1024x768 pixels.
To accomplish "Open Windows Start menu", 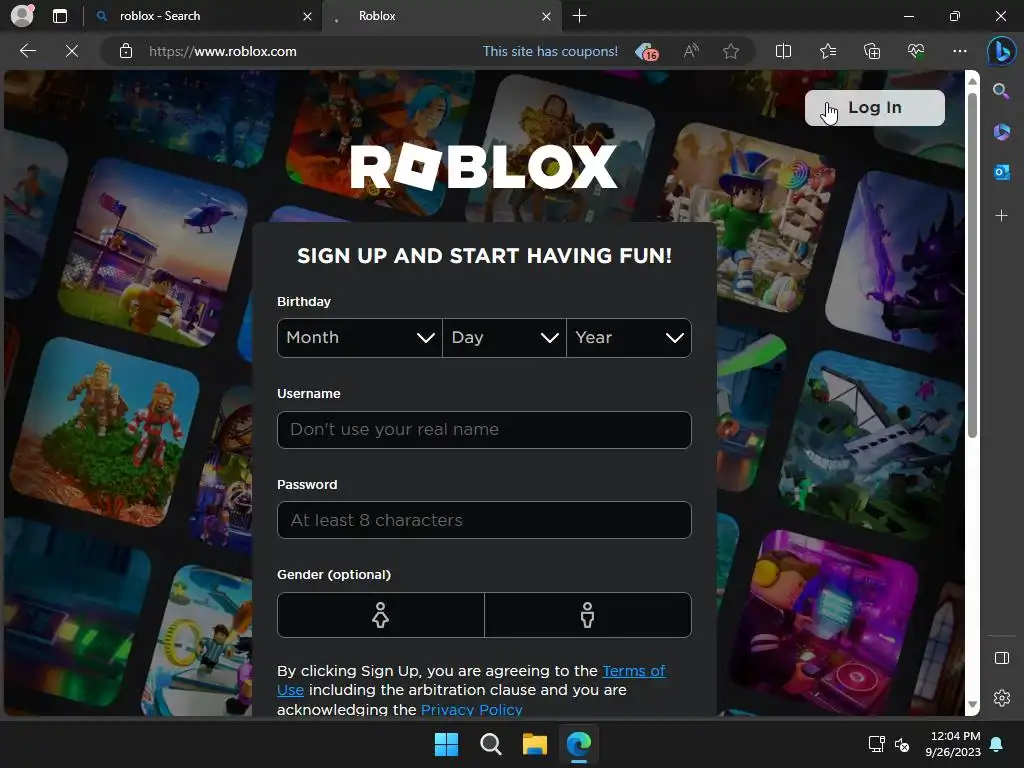I will [x=447, y=744].
